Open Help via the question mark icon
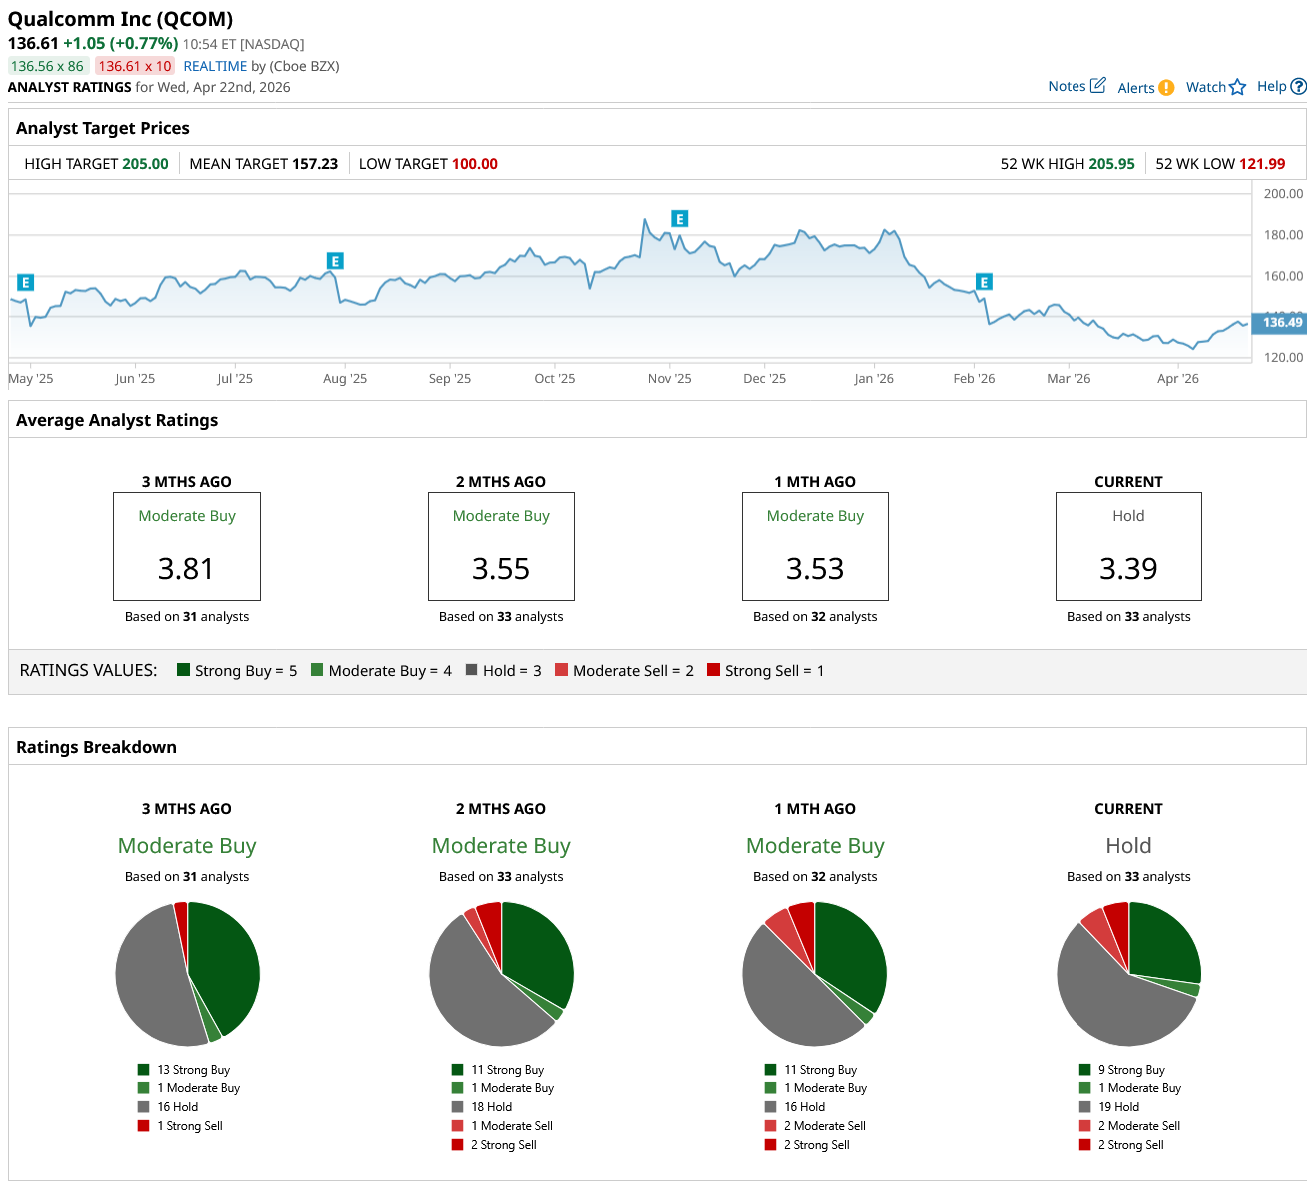Image resolution: width=1308 pixels, height=1182 pixels. pyautogui.click(x=1298, y=87)
